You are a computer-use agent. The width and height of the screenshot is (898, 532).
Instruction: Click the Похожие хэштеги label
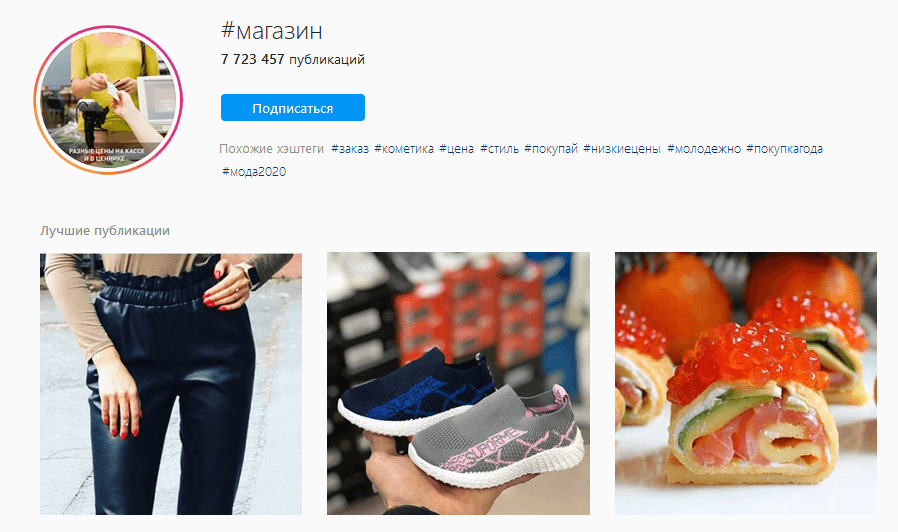(271, 149)
